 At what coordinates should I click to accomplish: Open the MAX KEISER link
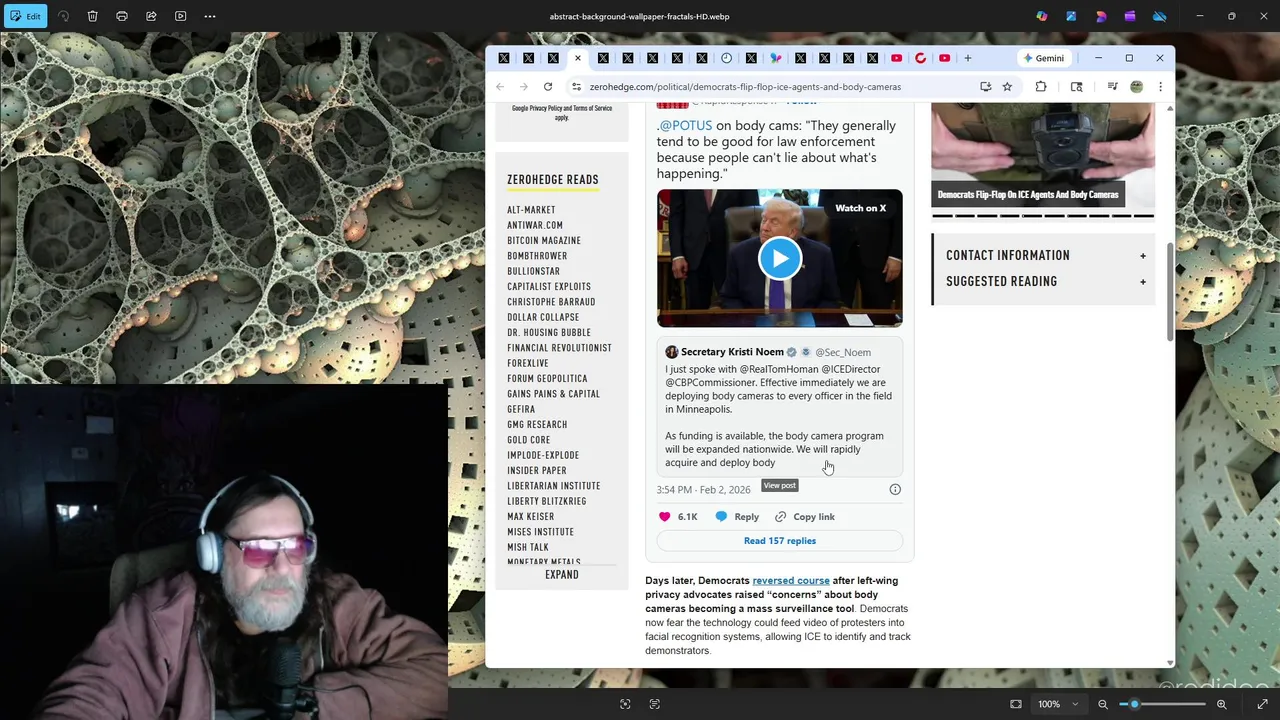(x=530, y=517)
